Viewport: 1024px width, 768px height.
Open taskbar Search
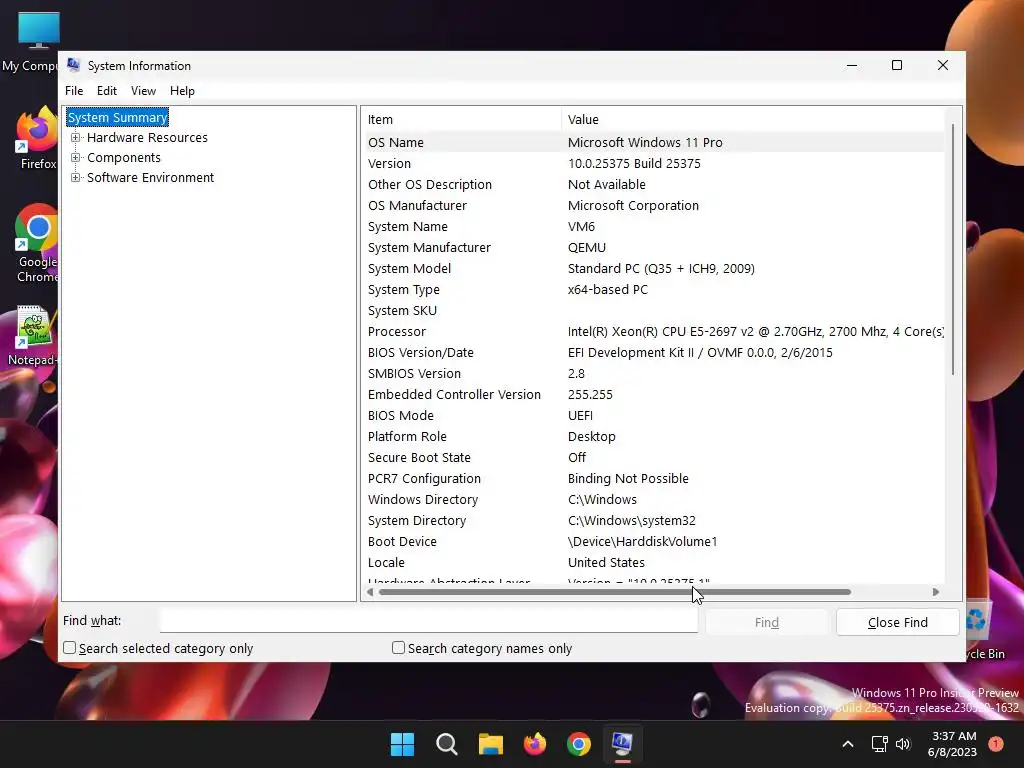(x=447, y=744)
